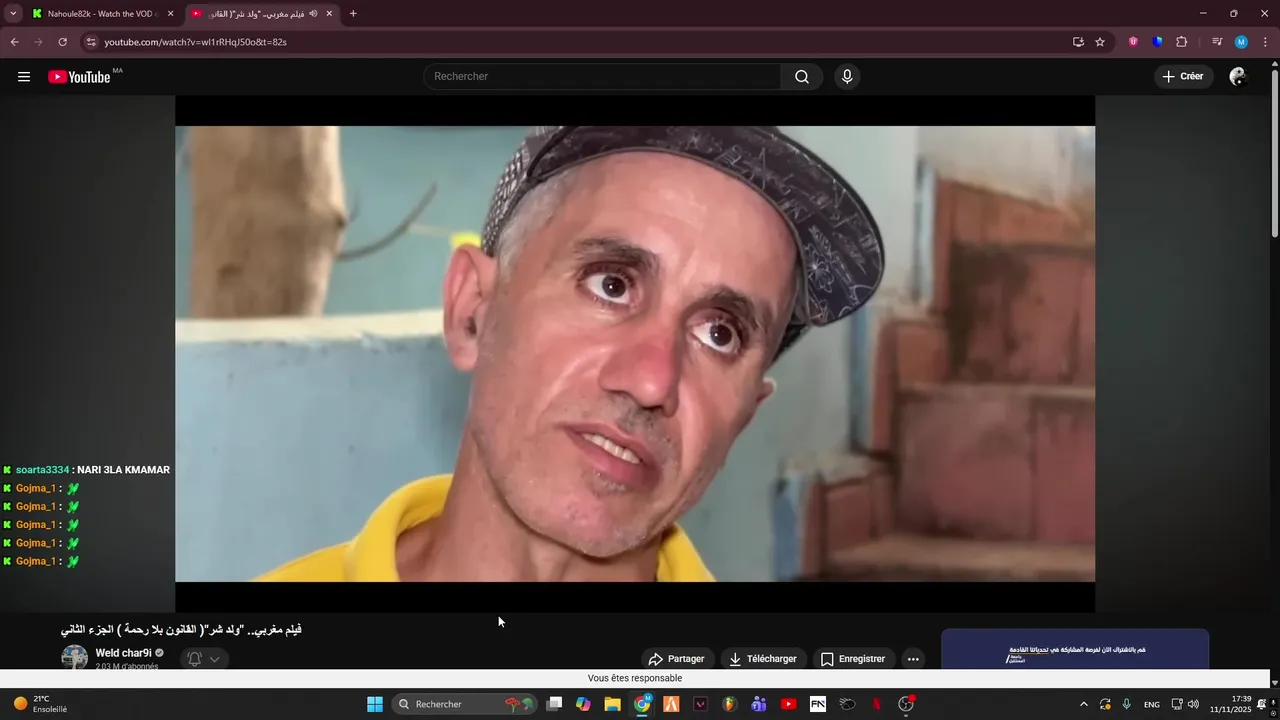
Task: Click the system tray microphone icon
Action: click(1127, 704)
